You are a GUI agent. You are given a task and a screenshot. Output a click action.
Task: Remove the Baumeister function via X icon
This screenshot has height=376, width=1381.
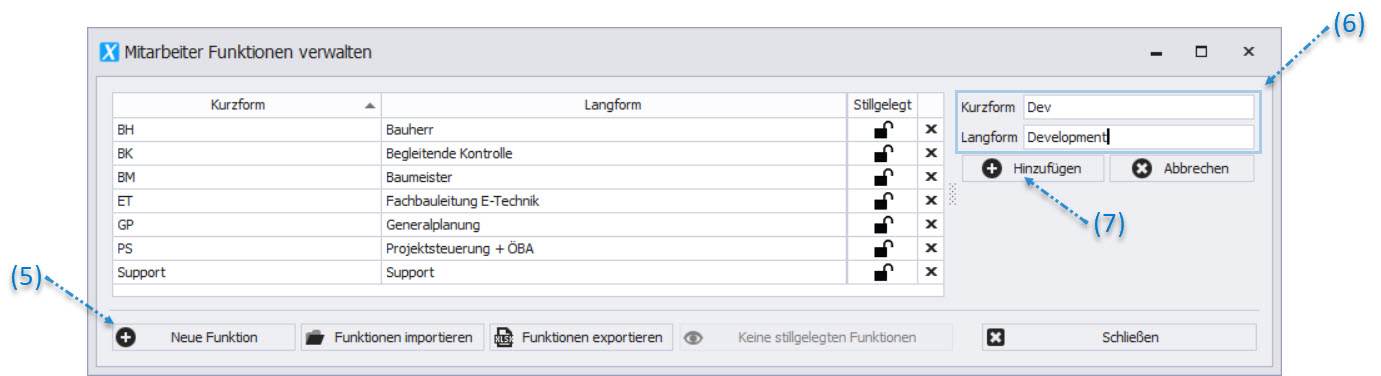[x=930, y=177]
